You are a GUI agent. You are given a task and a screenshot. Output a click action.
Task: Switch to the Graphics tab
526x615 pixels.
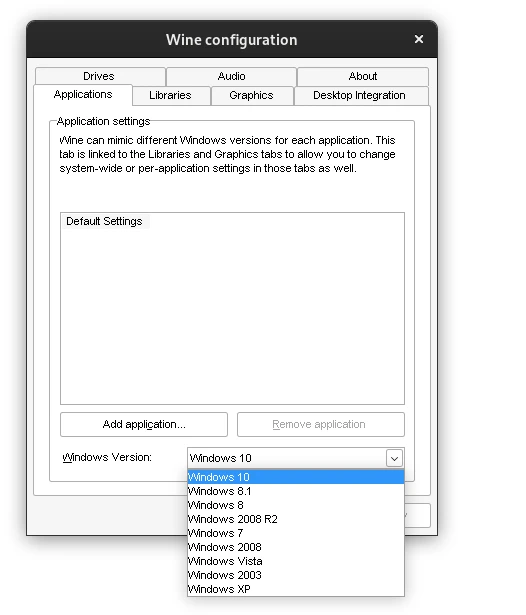(x=252, y=95)
